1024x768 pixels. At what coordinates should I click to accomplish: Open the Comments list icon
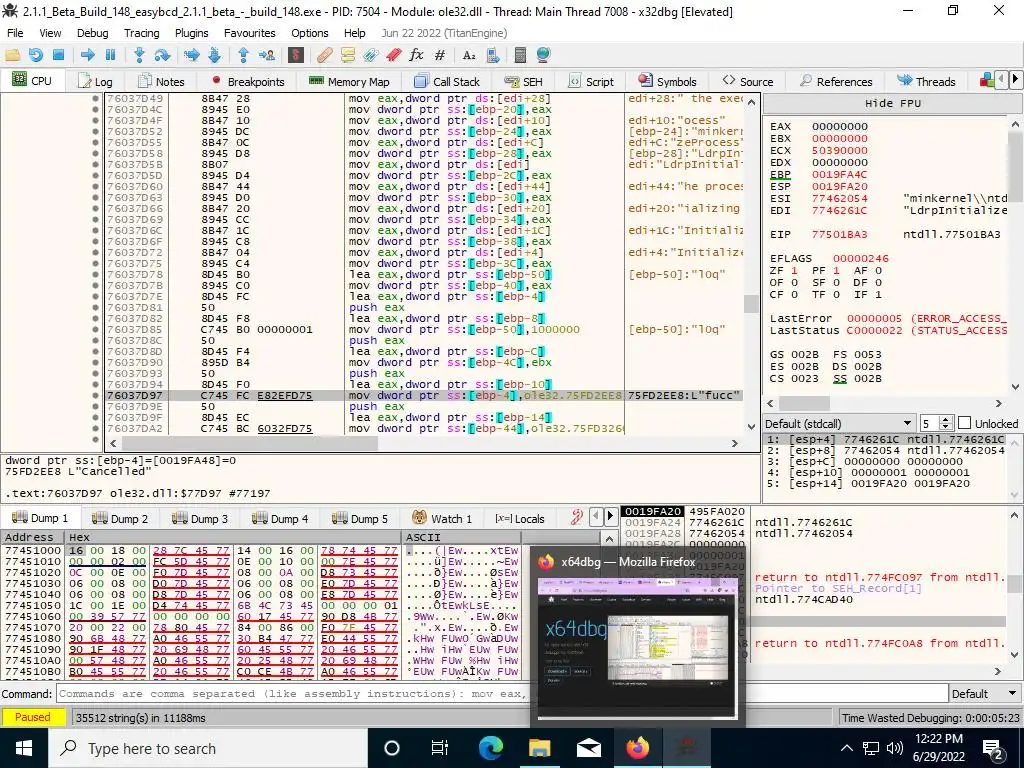pos(347,56)
